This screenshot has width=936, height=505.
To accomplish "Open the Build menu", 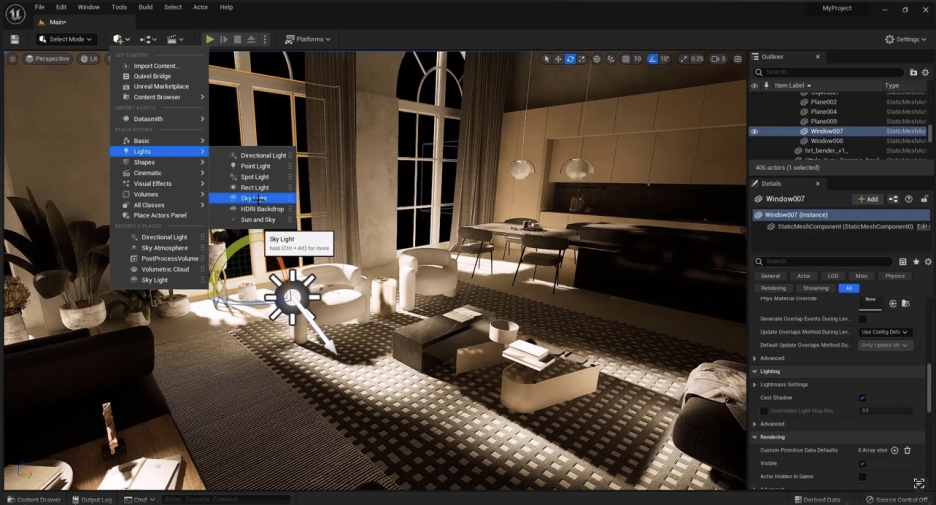I will (x=146, y=7).
